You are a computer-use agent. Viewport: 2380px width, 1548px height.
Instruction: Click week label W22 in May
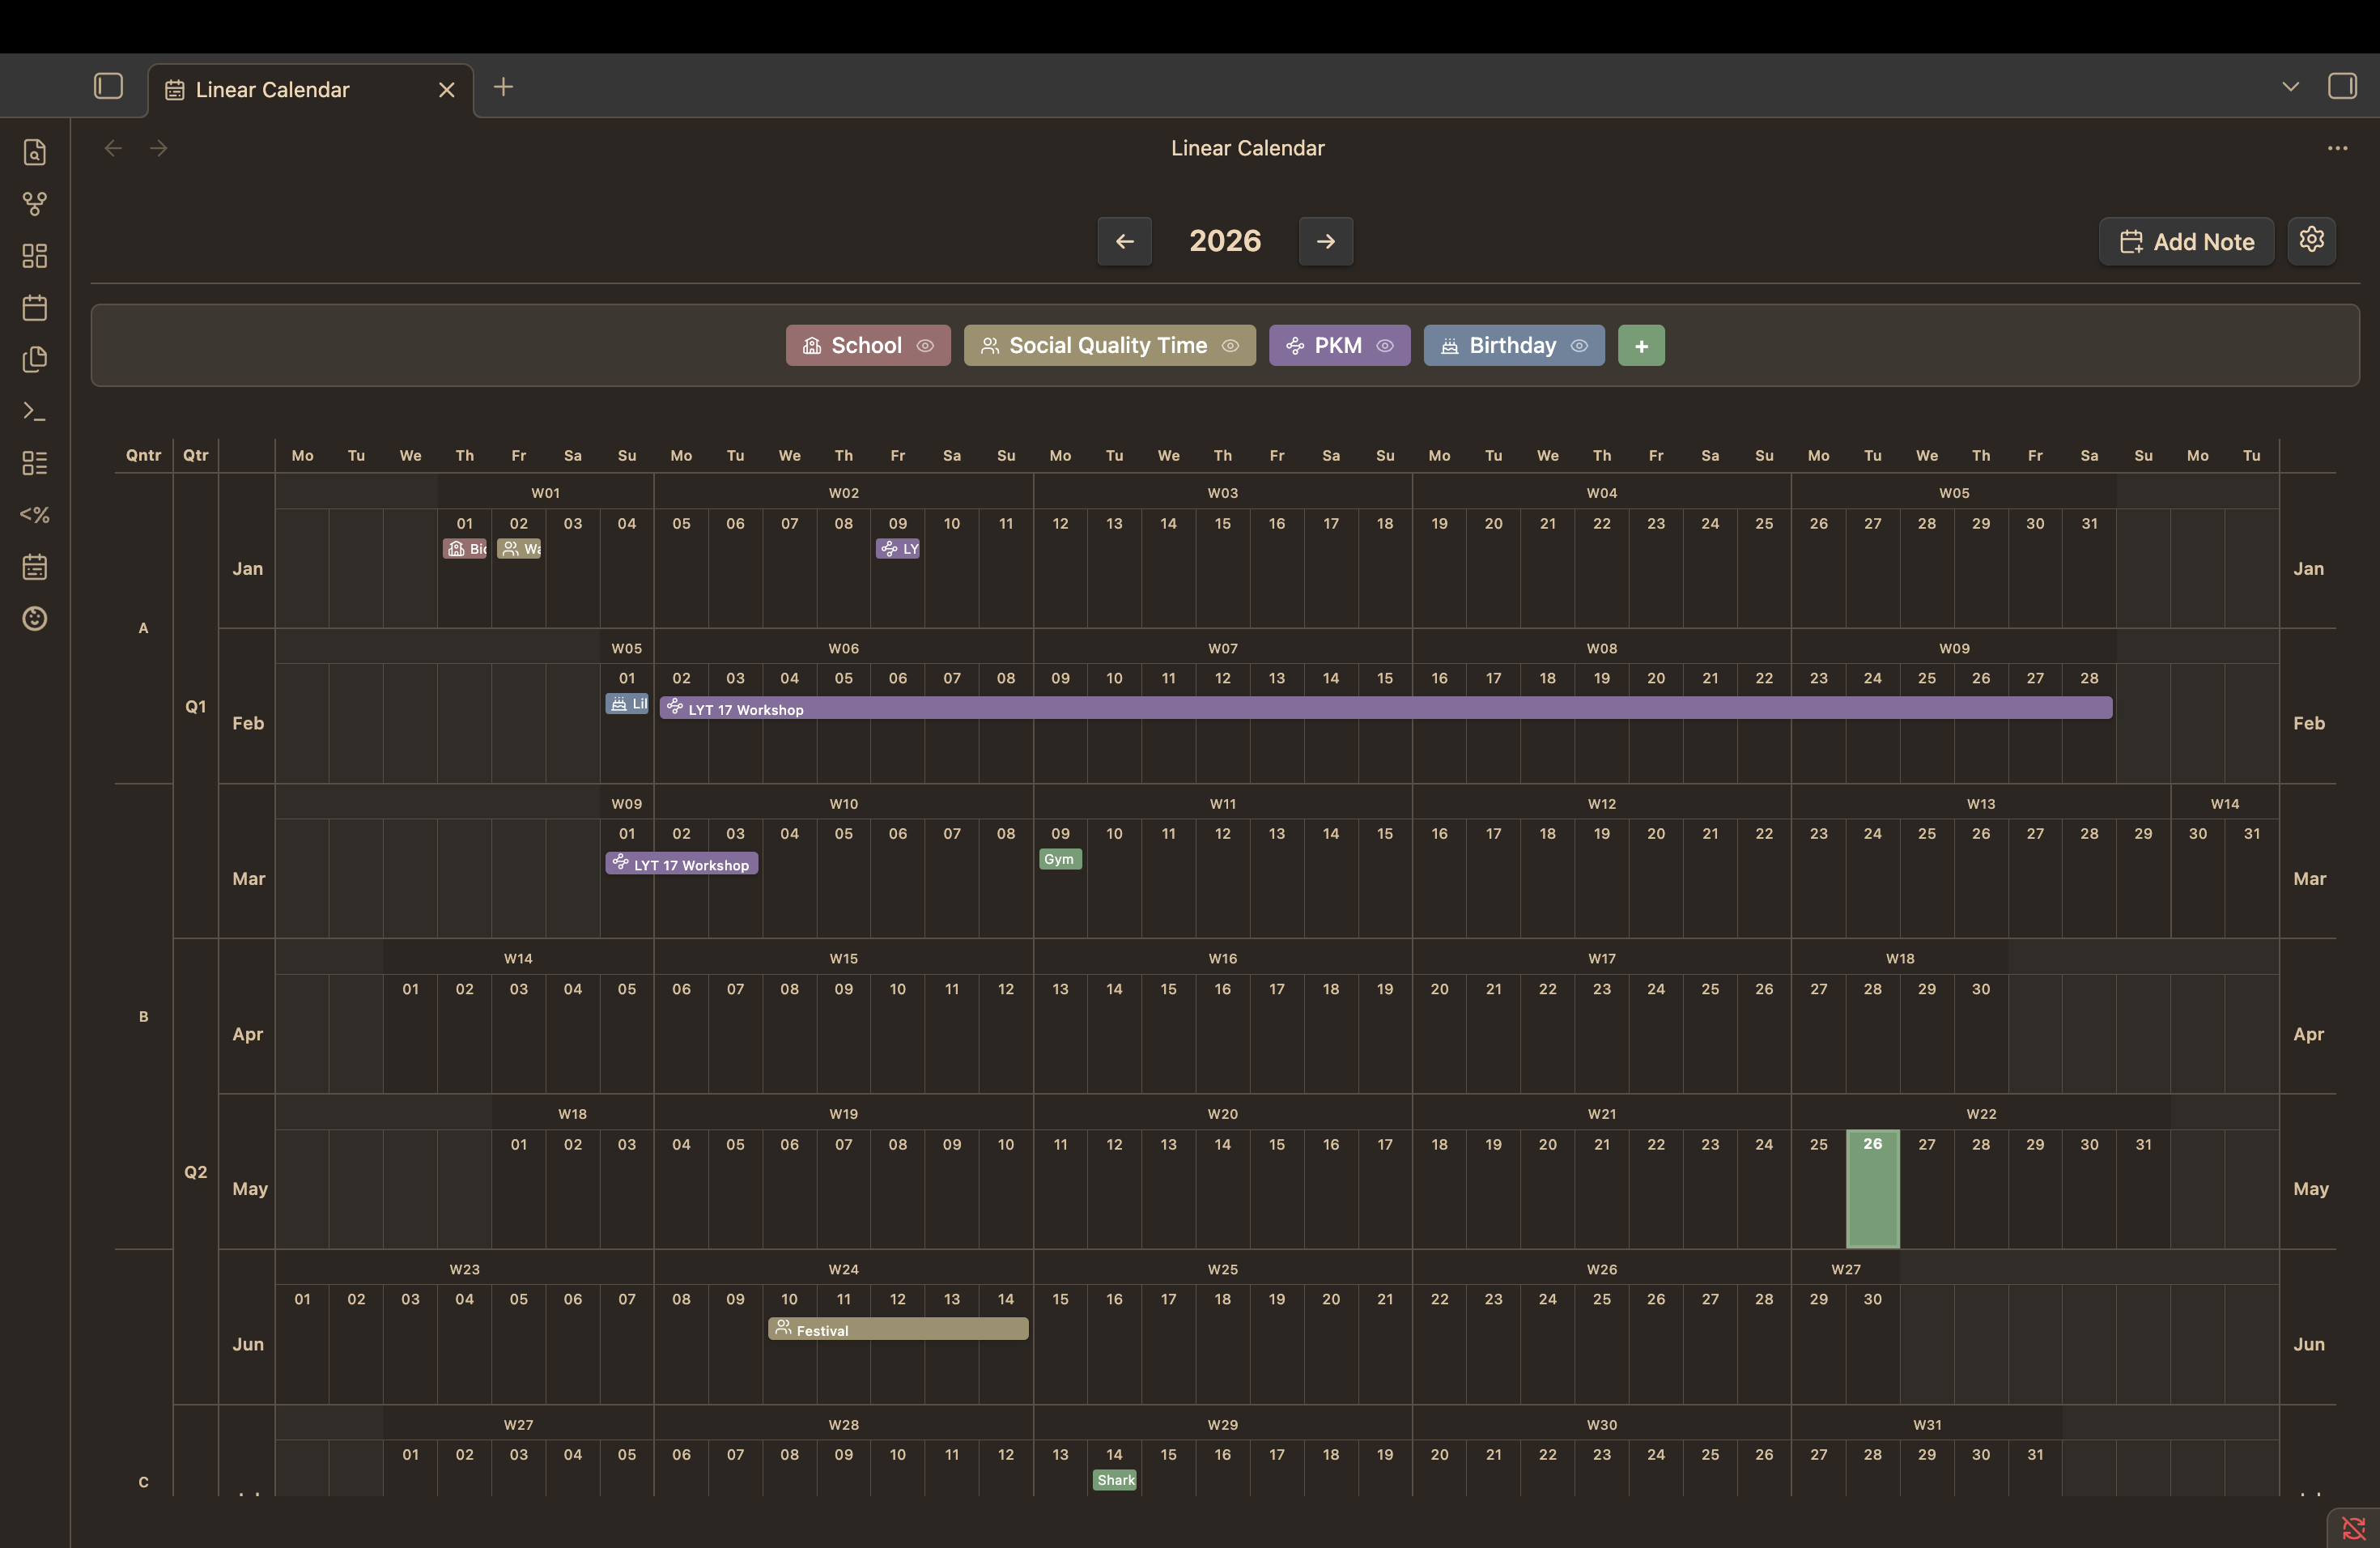click(1981, 1114)
